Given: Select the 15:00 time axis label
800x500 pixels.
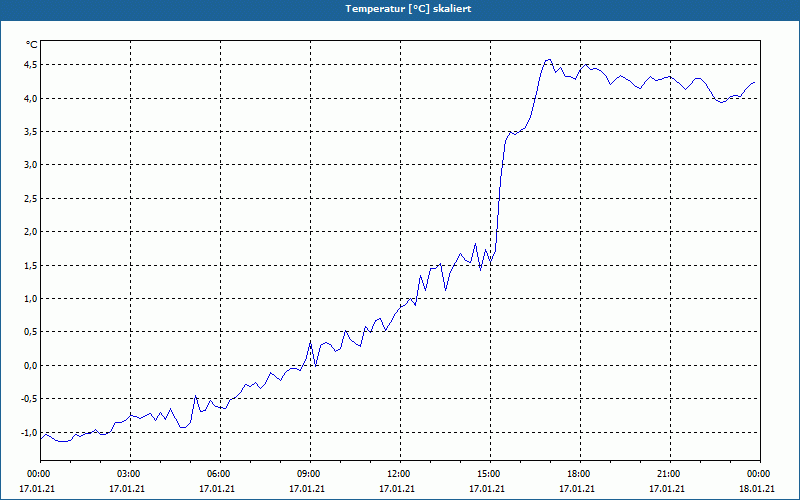Looking at the screenshot, I should [x=490, y=474].
